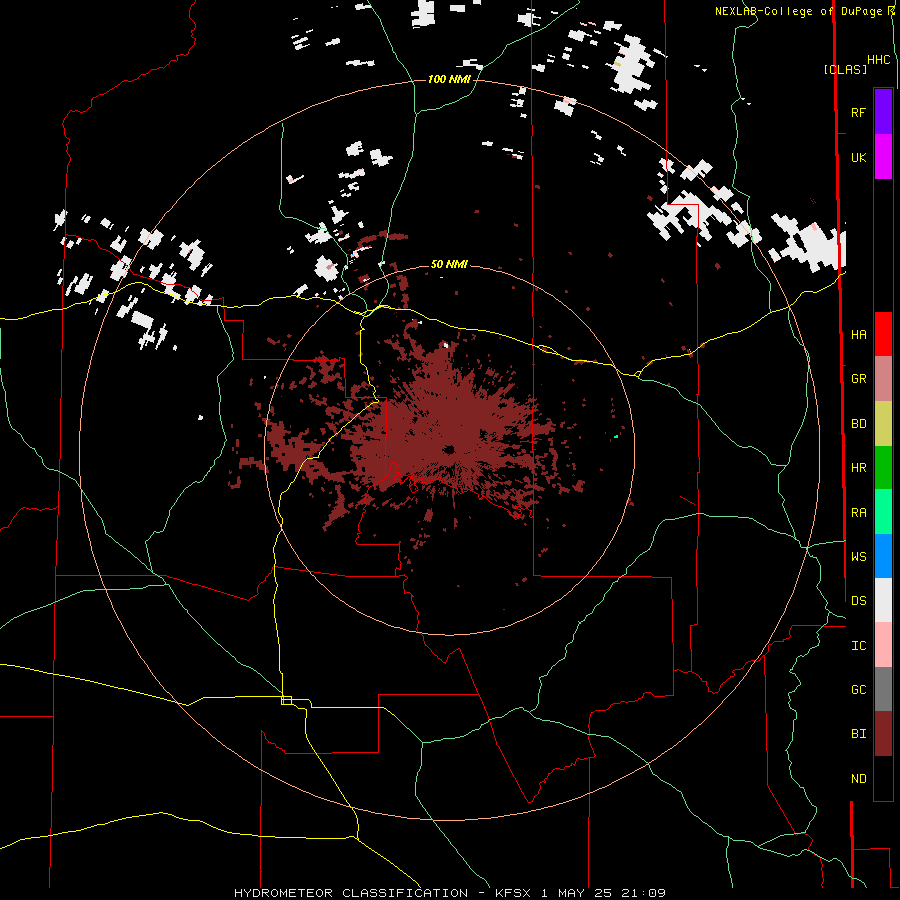Viewport: 900px width, 900px height.
Task: Click the 'GC' legend label text
Action: [x=858, y=689]
